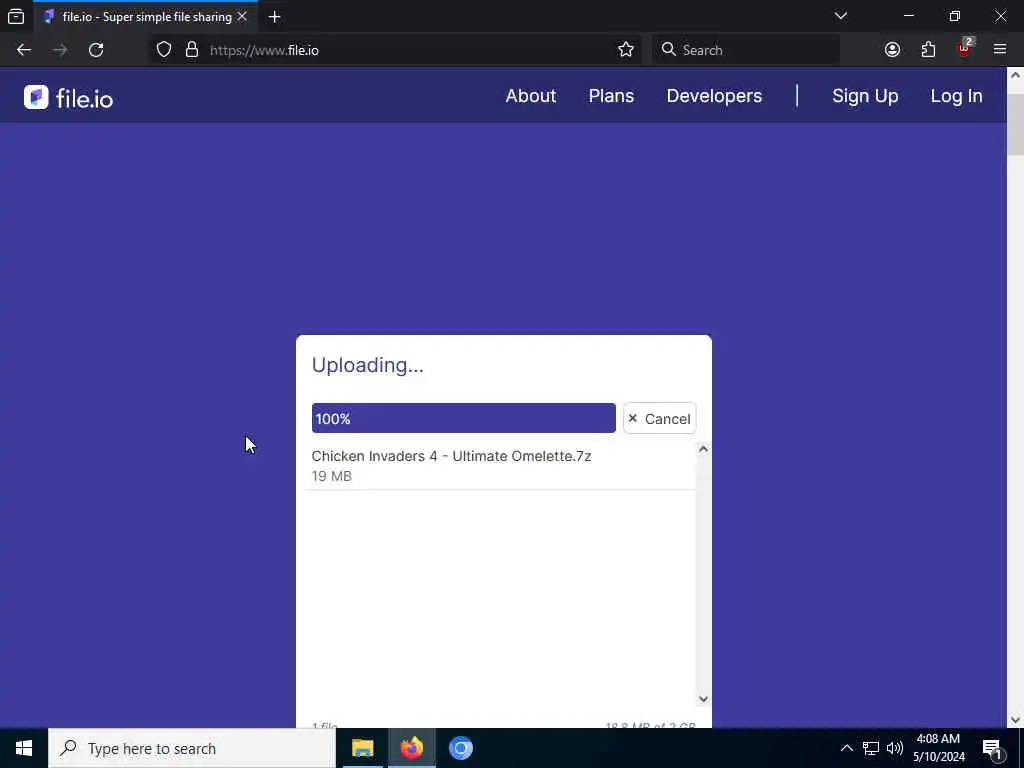Click the file.io logo
Screen dimensions: 1024x768
[69, 98]
